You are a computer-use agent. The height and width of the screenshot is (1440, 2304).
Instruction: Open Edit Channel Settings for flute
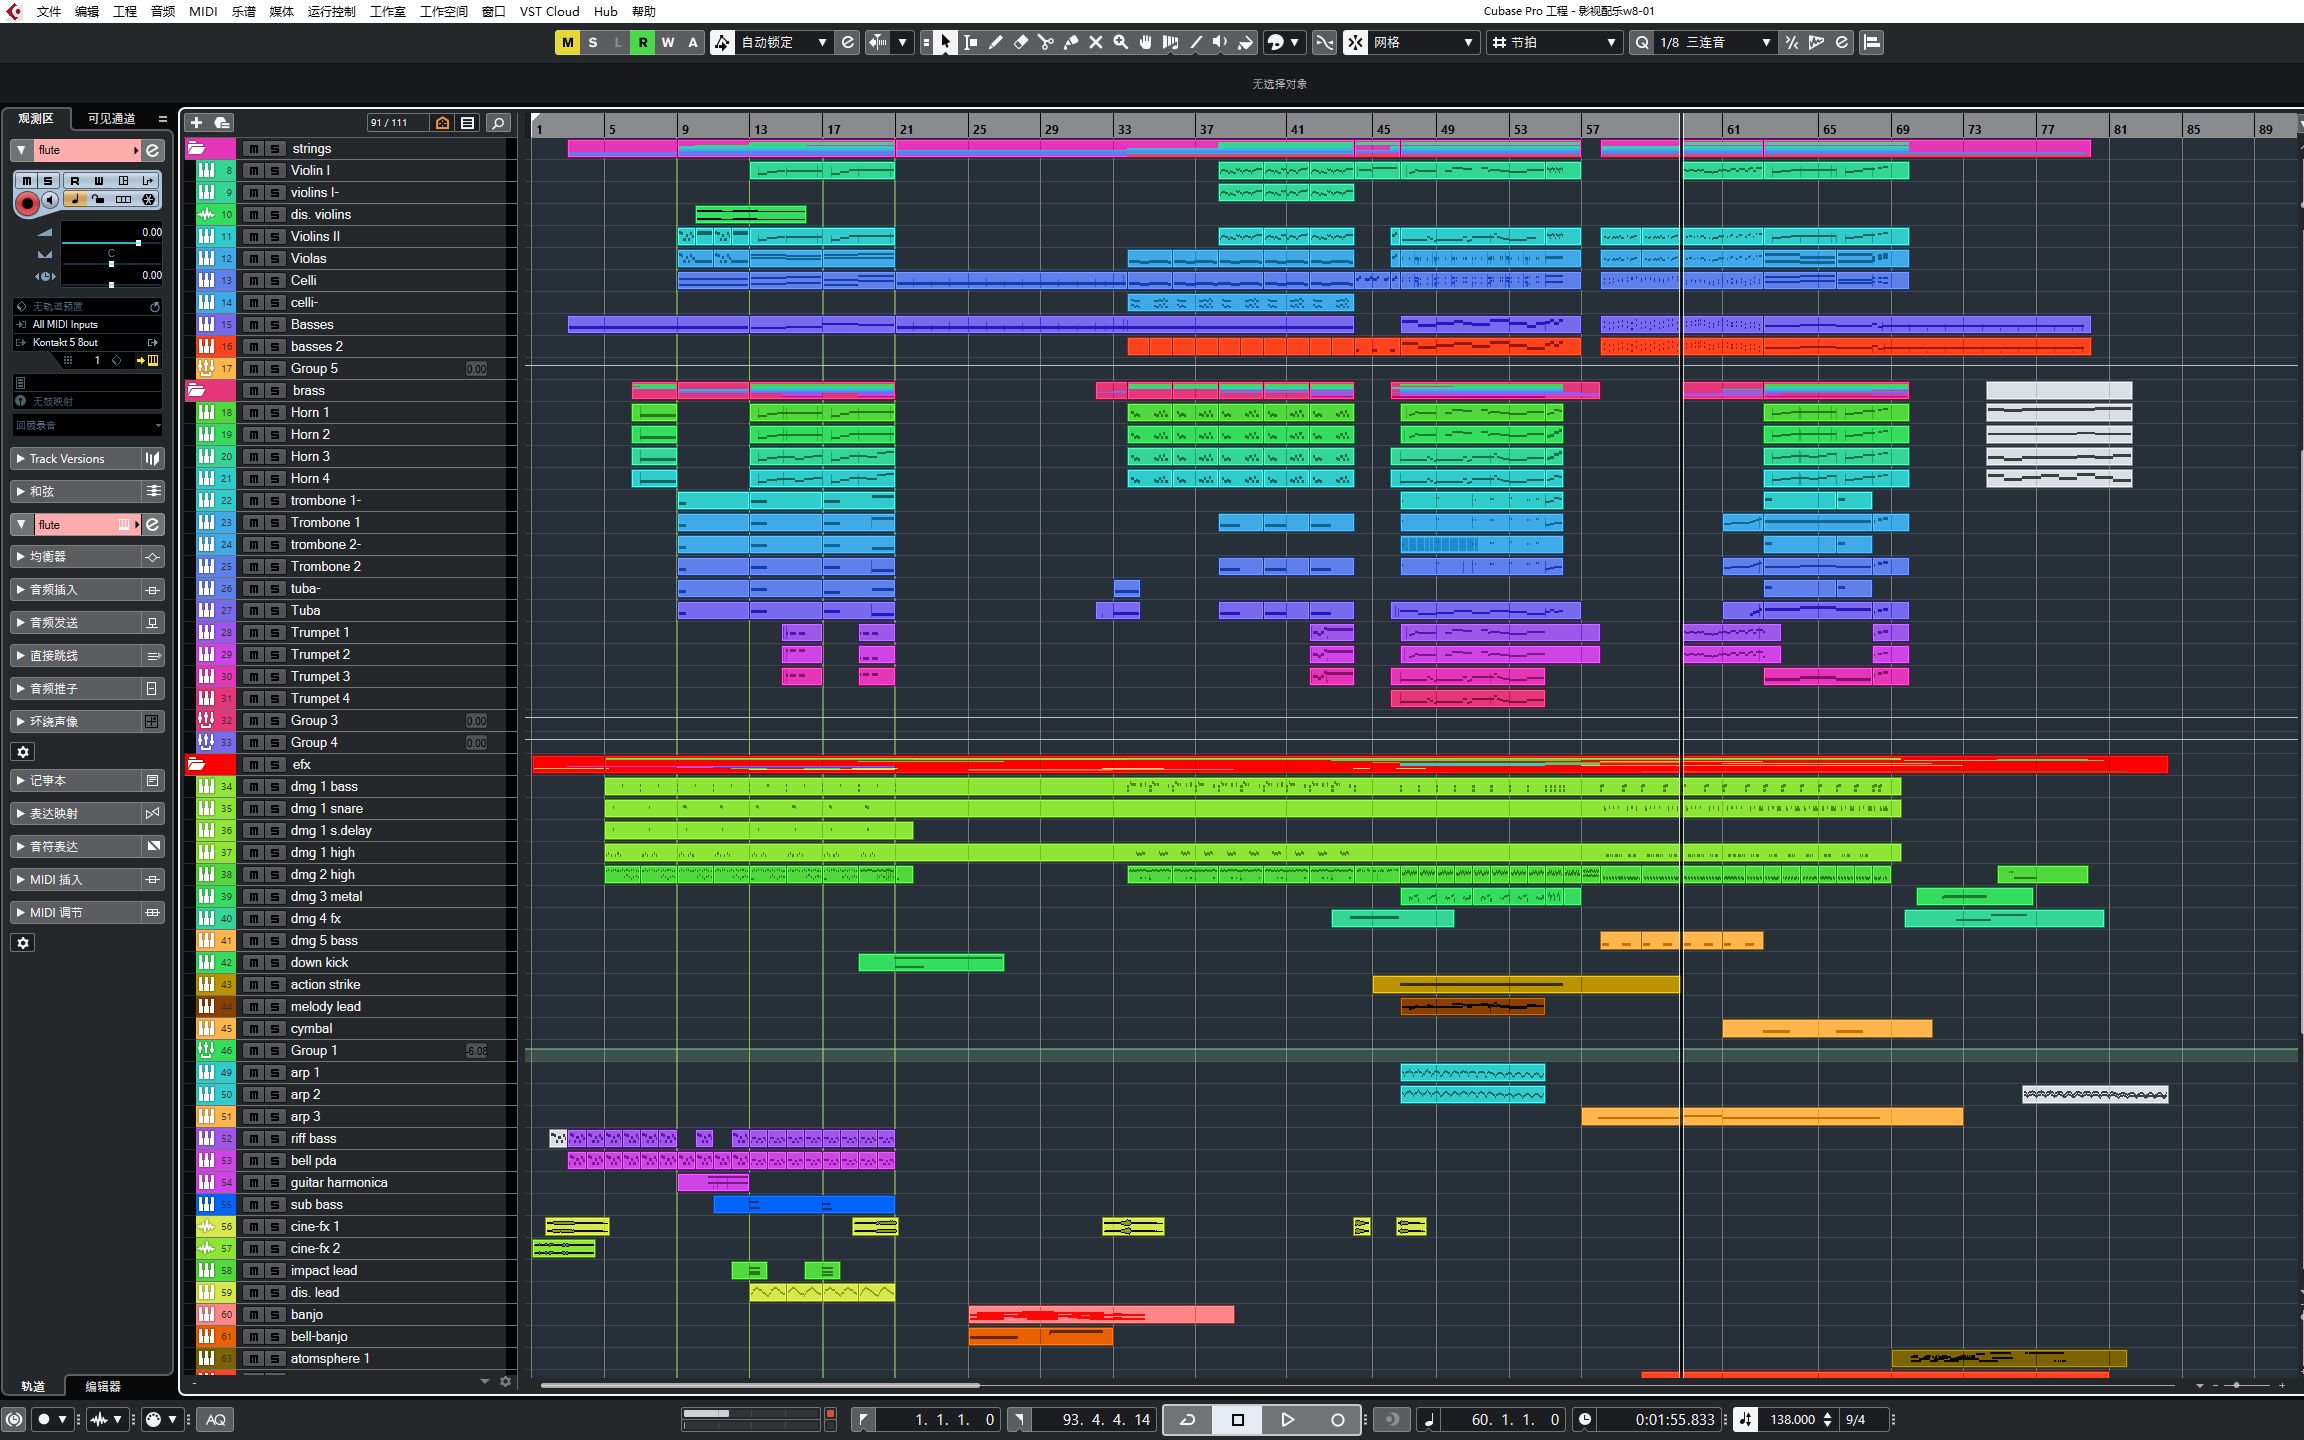(x=152, y=150)
